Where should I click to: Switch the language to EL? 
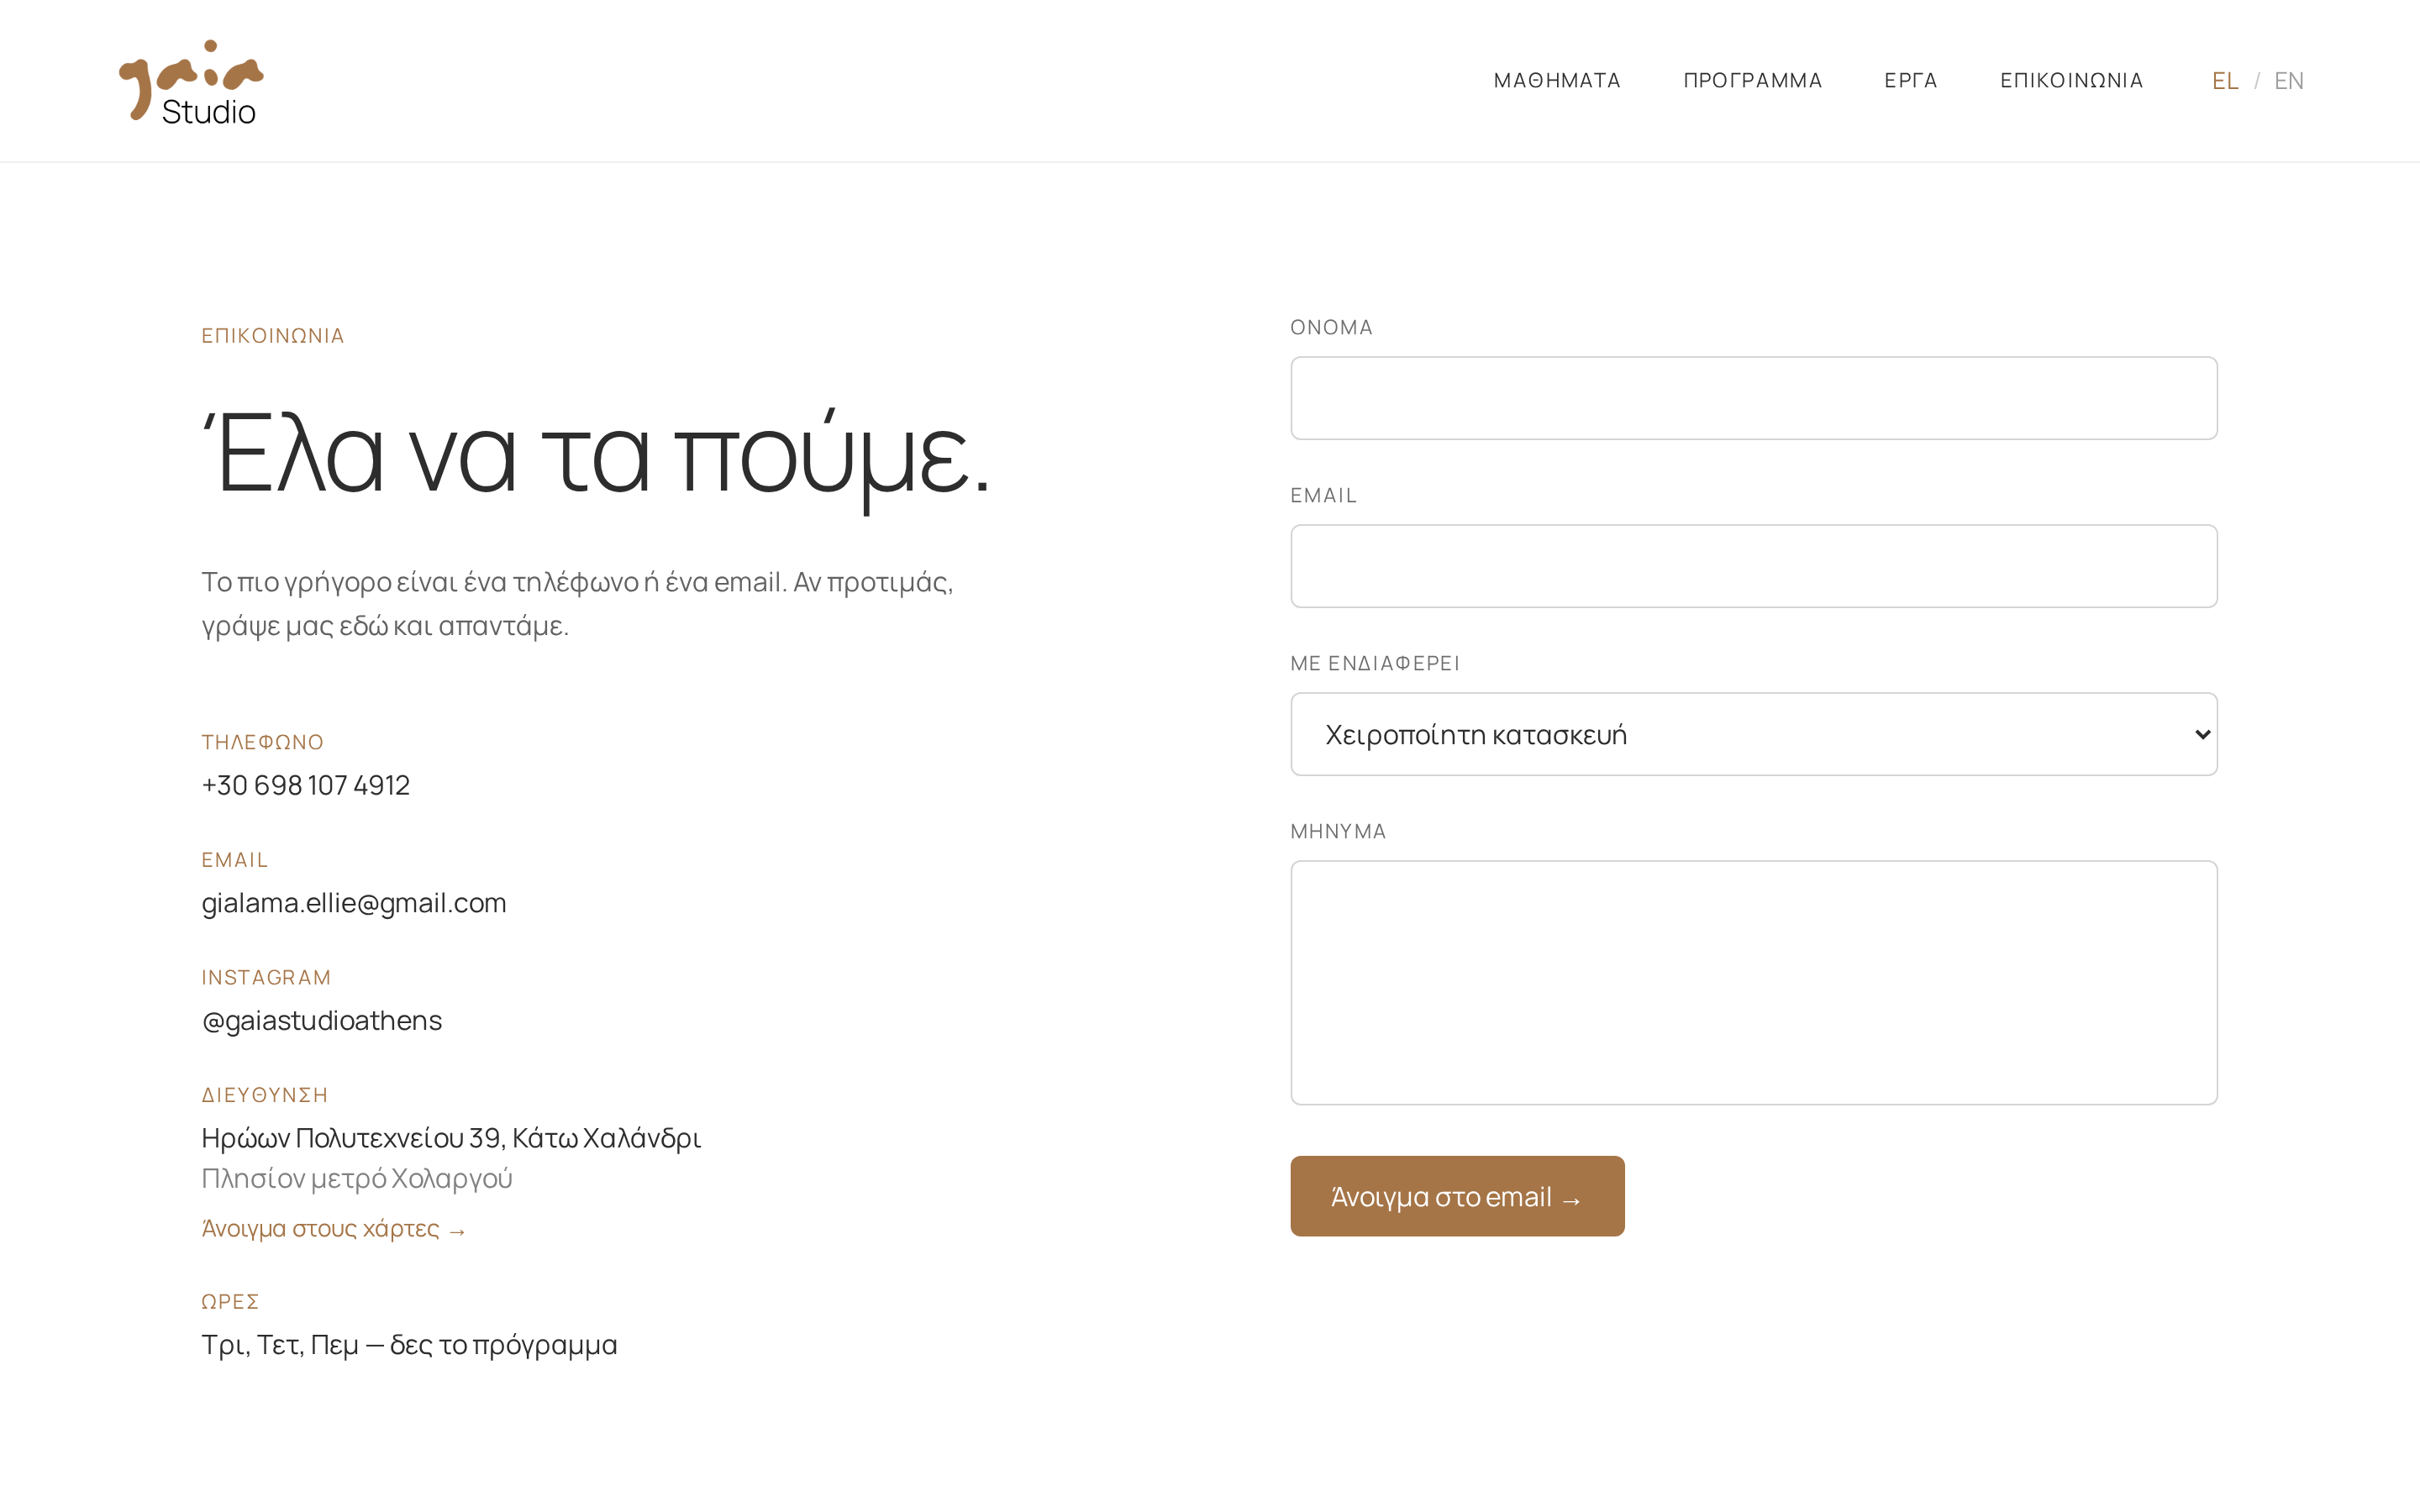point(2225,81)
